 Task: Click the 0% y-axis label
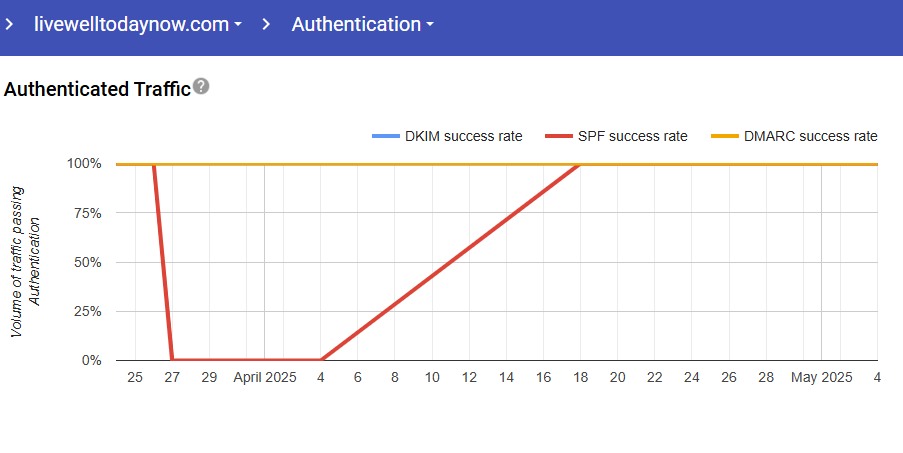(x=90, y=360)
